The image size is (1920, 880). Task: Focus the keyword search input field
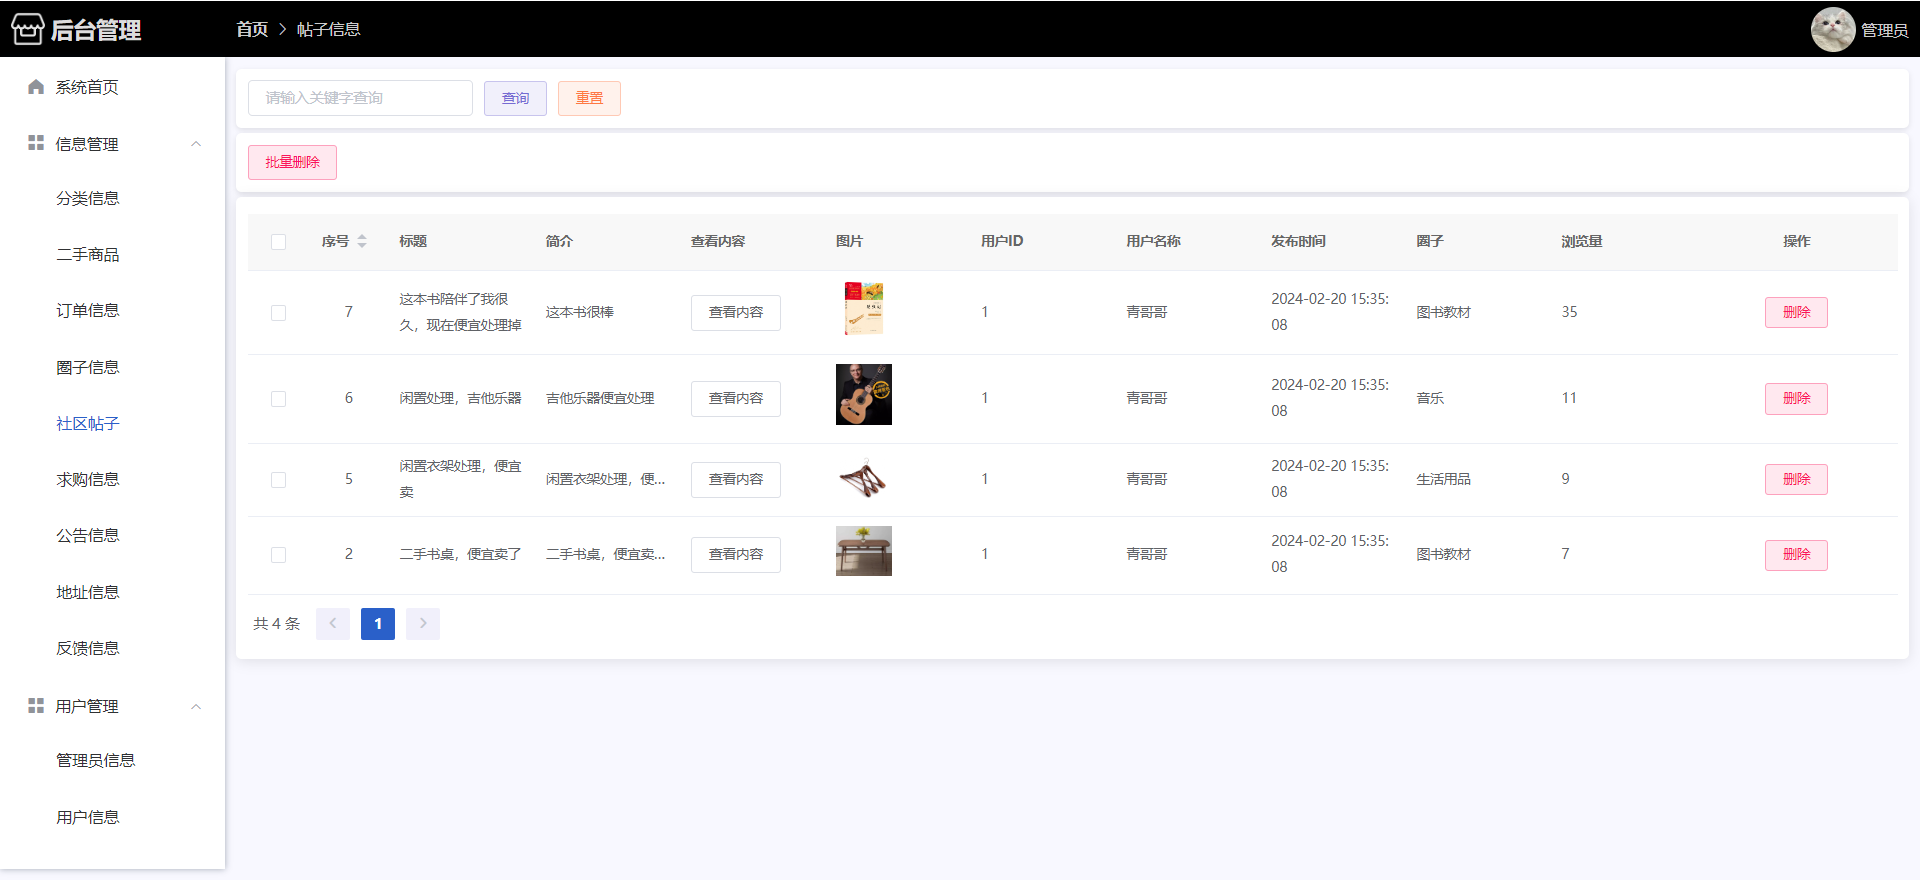click(x=360, y=98)
